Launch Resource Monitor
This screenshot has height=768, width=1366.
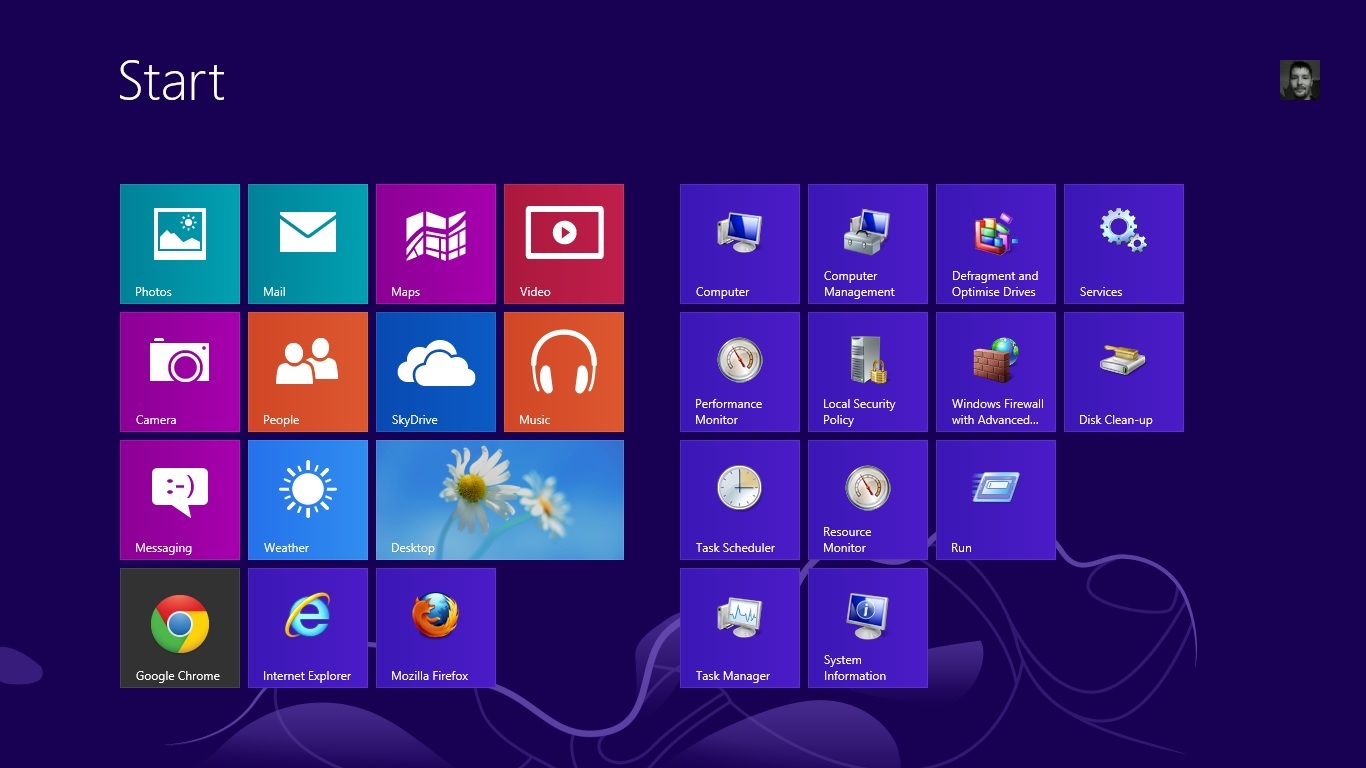(x=867, y=499)
